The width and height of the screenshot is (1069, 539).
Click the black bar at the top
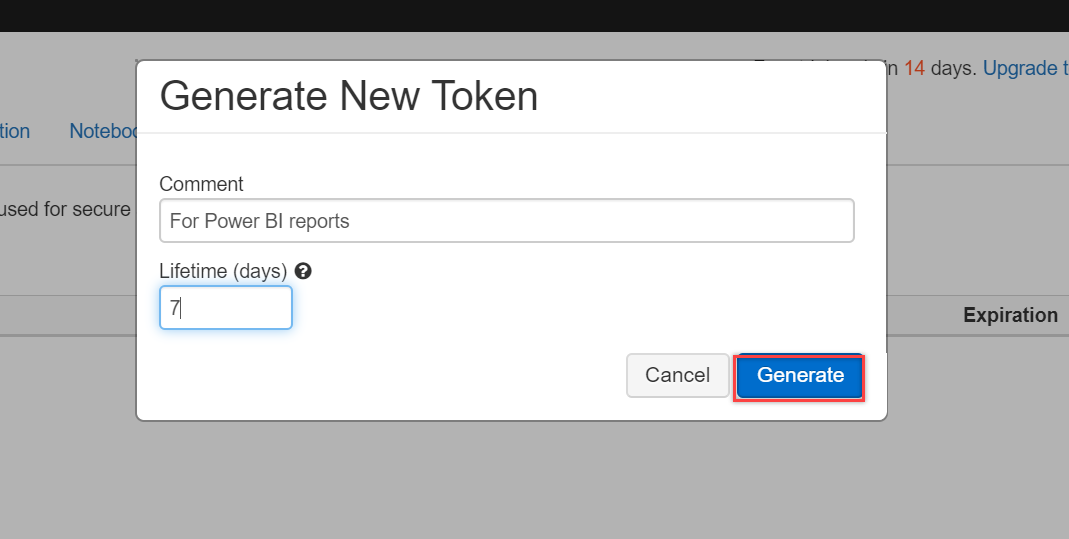pos(534,15)
